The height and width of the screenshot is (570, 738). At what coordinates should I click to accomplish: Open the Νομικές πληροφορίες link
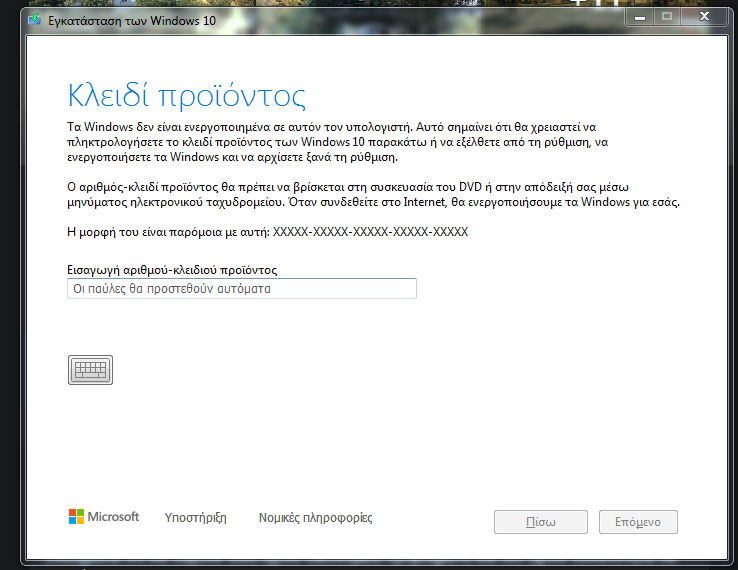coord(315,518)
